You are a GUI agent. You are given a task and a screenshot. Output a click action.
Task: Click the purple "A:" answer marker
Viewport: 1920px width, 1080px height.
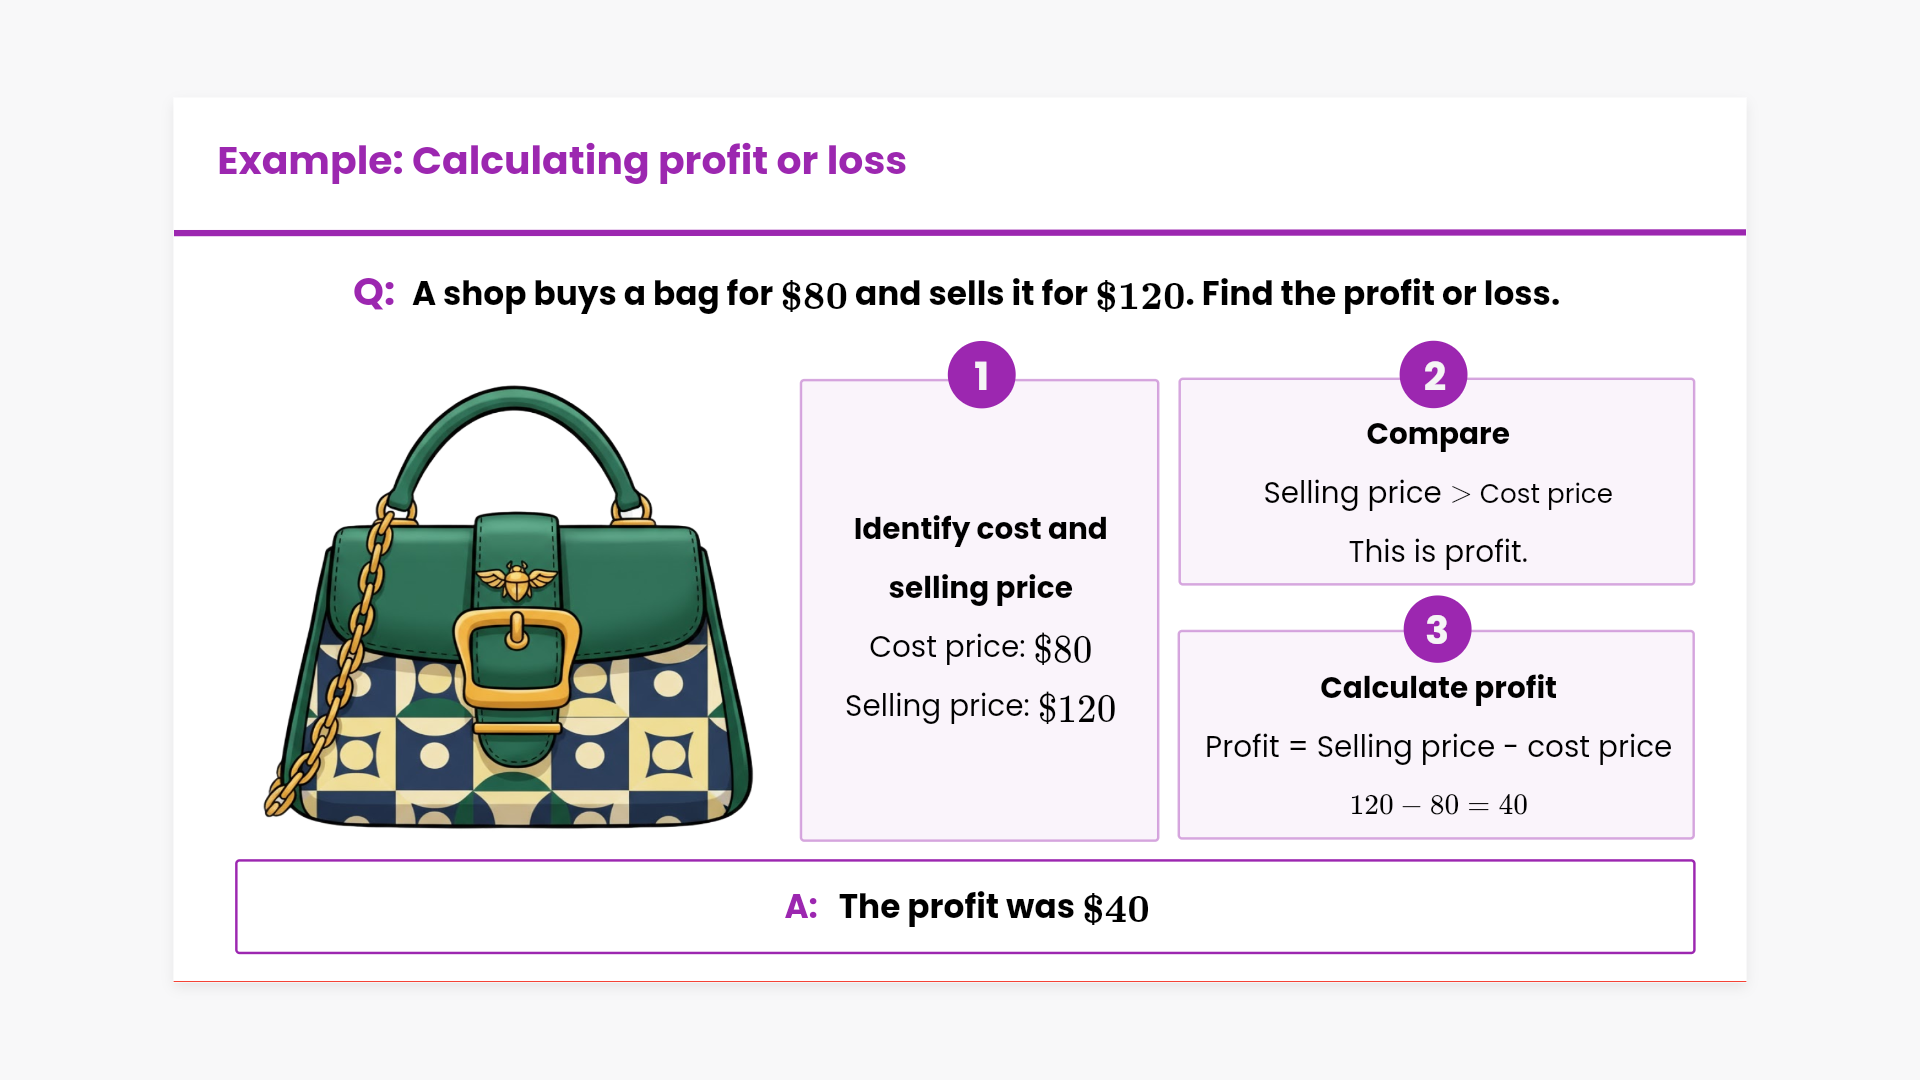(x=801, y=906)
